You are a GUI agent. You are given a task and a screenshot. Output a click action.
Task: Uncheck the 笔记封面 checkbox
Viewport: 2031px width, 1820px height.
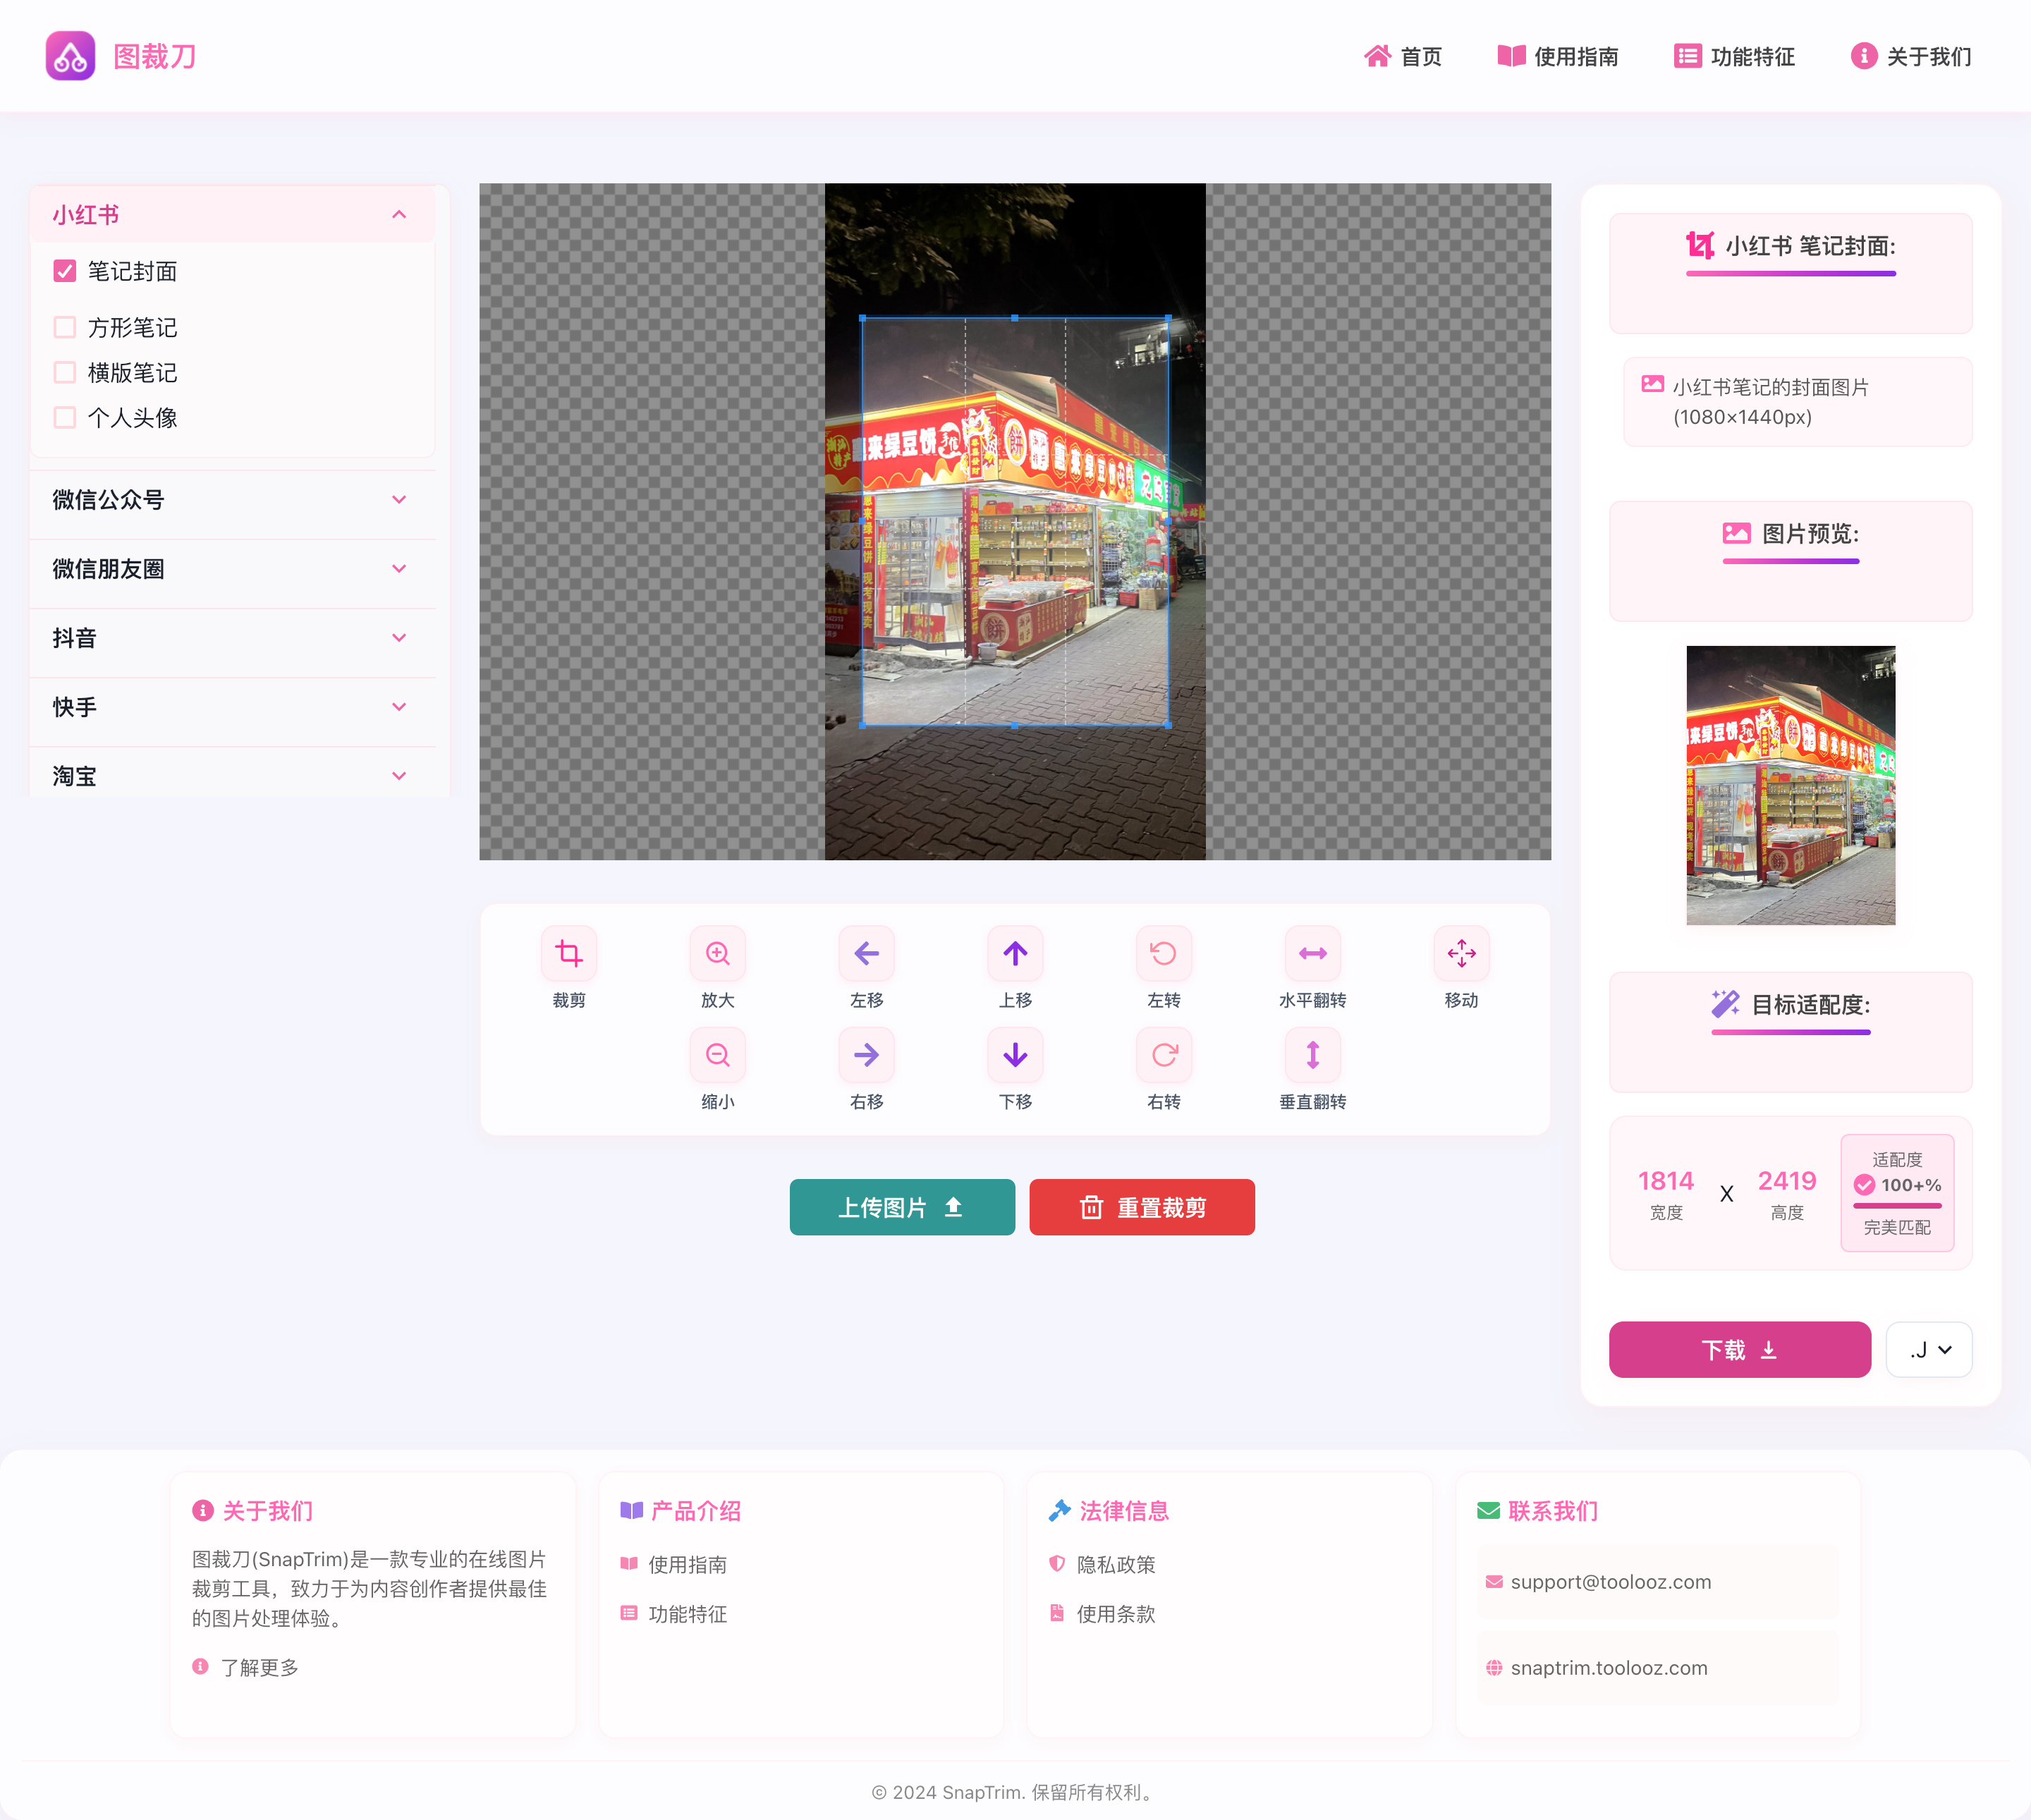click(x=65, y=271)
